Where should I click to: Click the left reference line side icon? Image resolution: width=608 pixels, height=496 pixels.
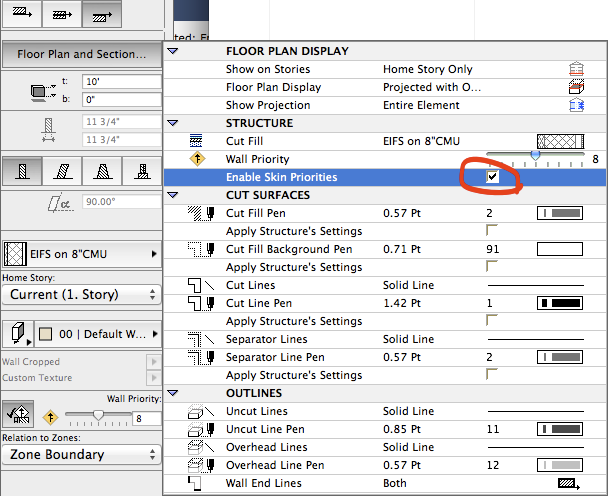[22, 14]
